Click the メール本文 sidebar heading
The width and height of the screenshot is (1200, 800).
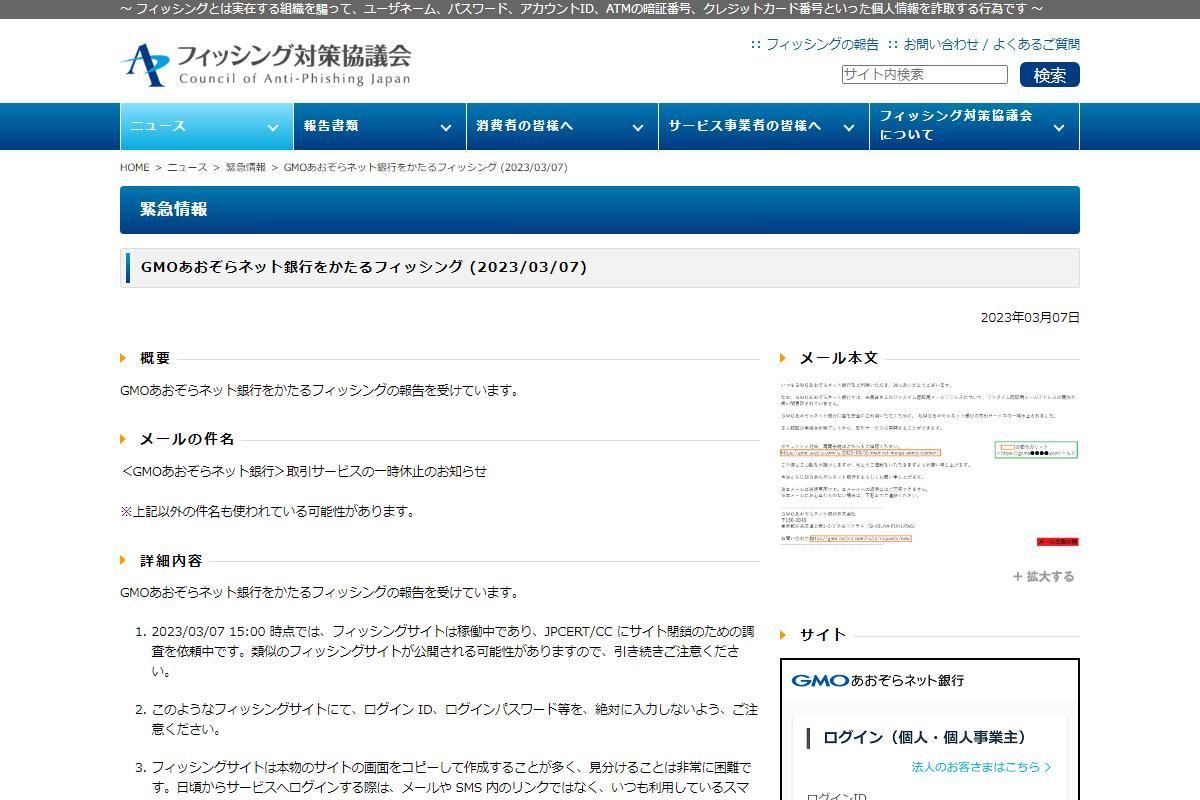point(839,358)
